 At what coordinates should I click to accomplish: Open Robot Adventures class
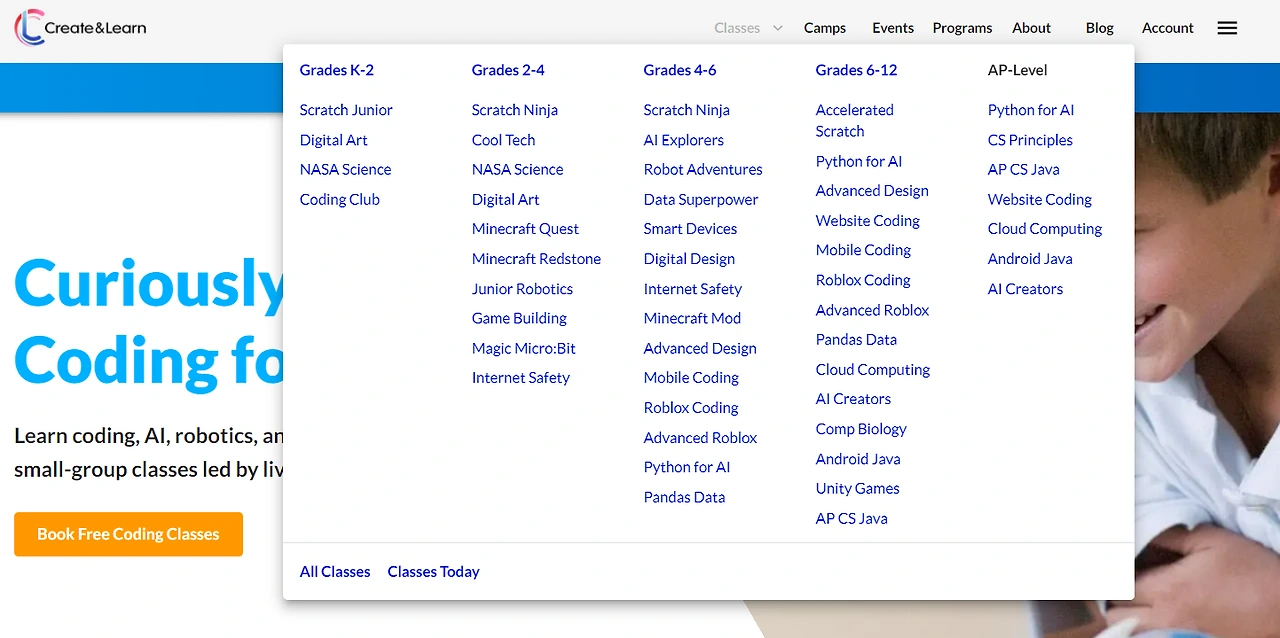click(x=703, y=170)
